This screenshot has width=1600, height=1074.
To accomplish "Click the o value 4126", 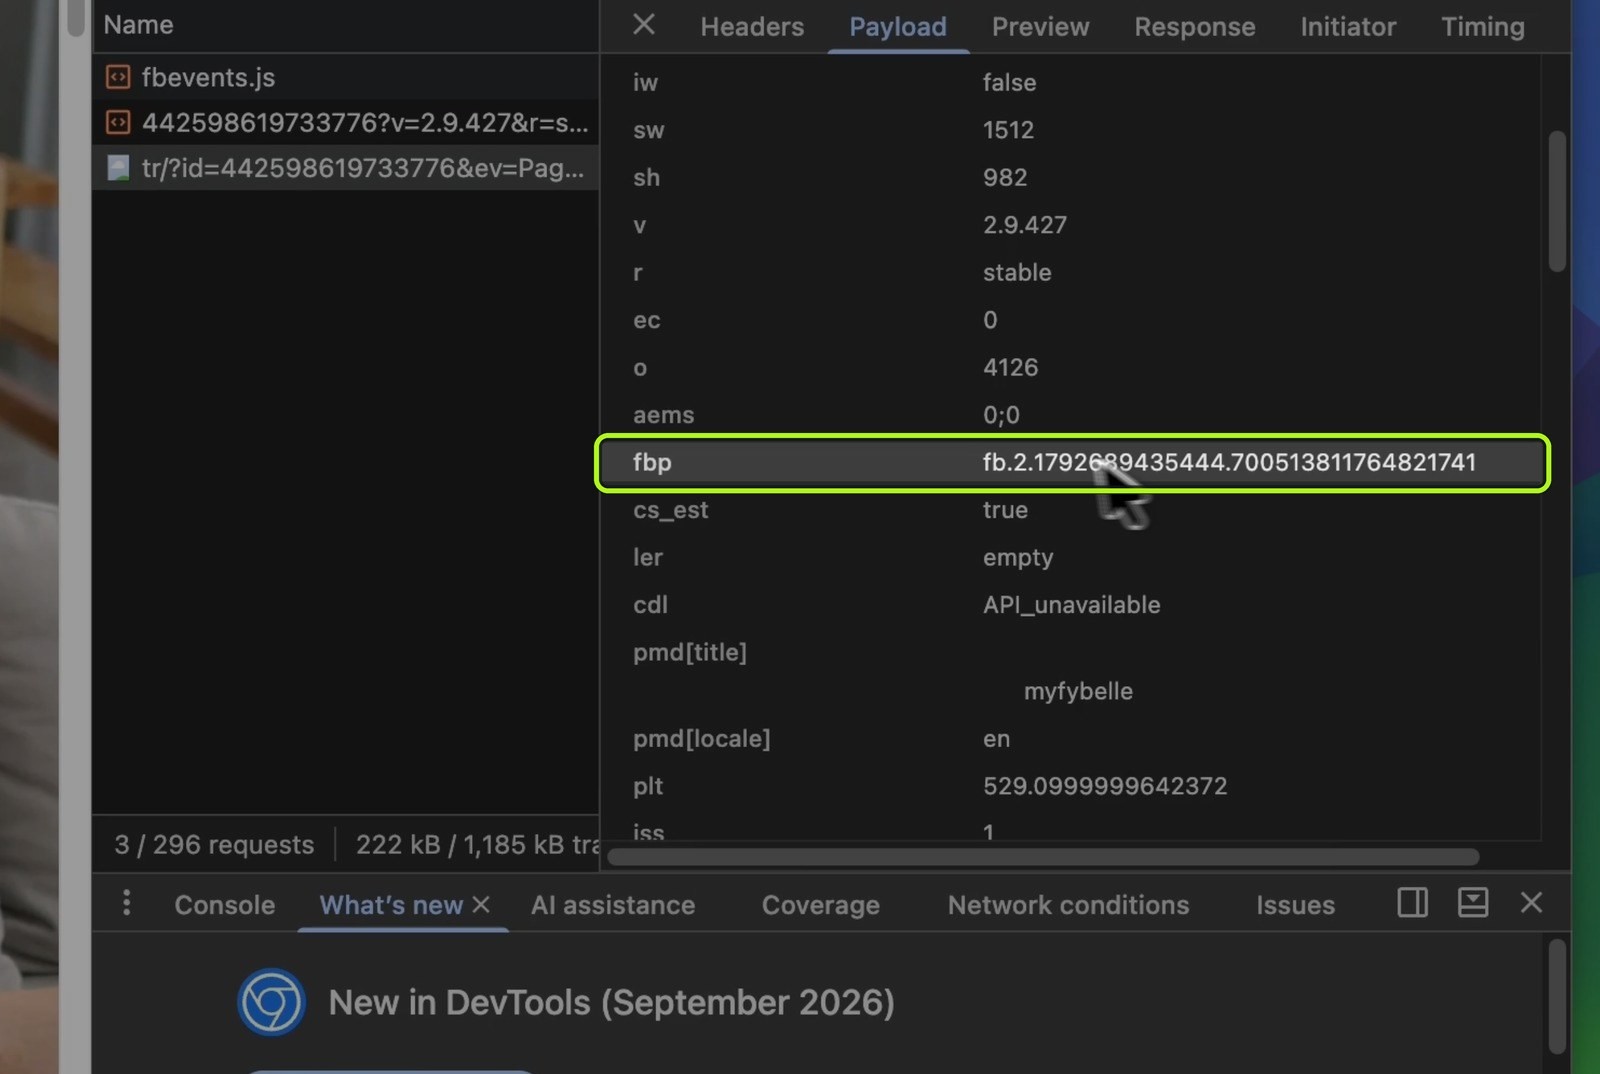I will (1010, 367).
